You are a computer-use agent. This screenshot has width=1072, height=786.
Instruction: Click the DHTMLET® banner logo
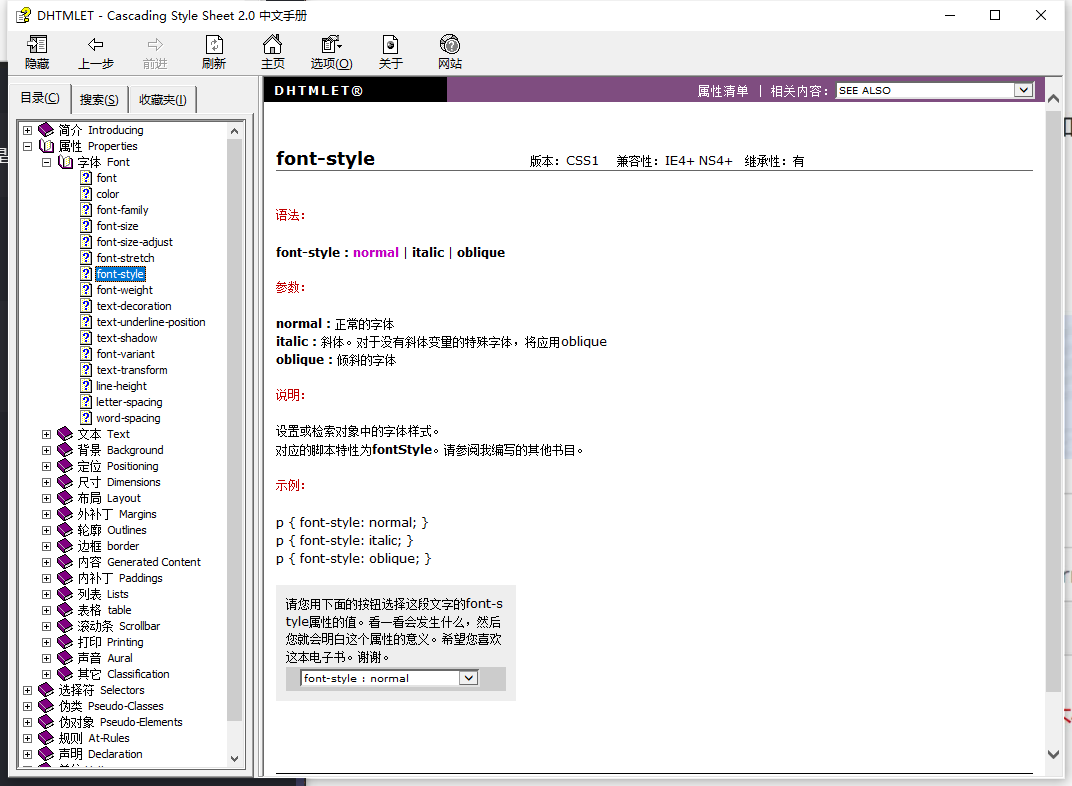[319, 90]
